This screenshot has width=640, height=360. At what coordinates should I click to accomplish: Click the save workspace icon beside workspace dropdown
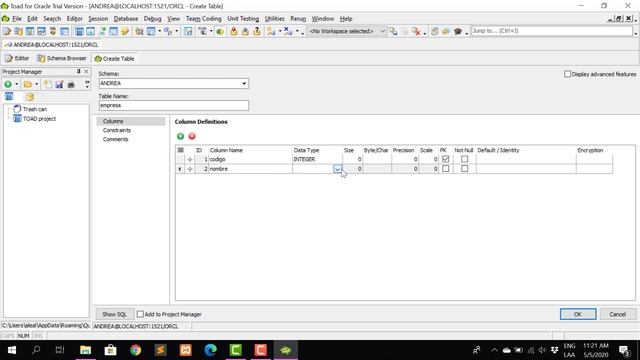tap(393, 31)
